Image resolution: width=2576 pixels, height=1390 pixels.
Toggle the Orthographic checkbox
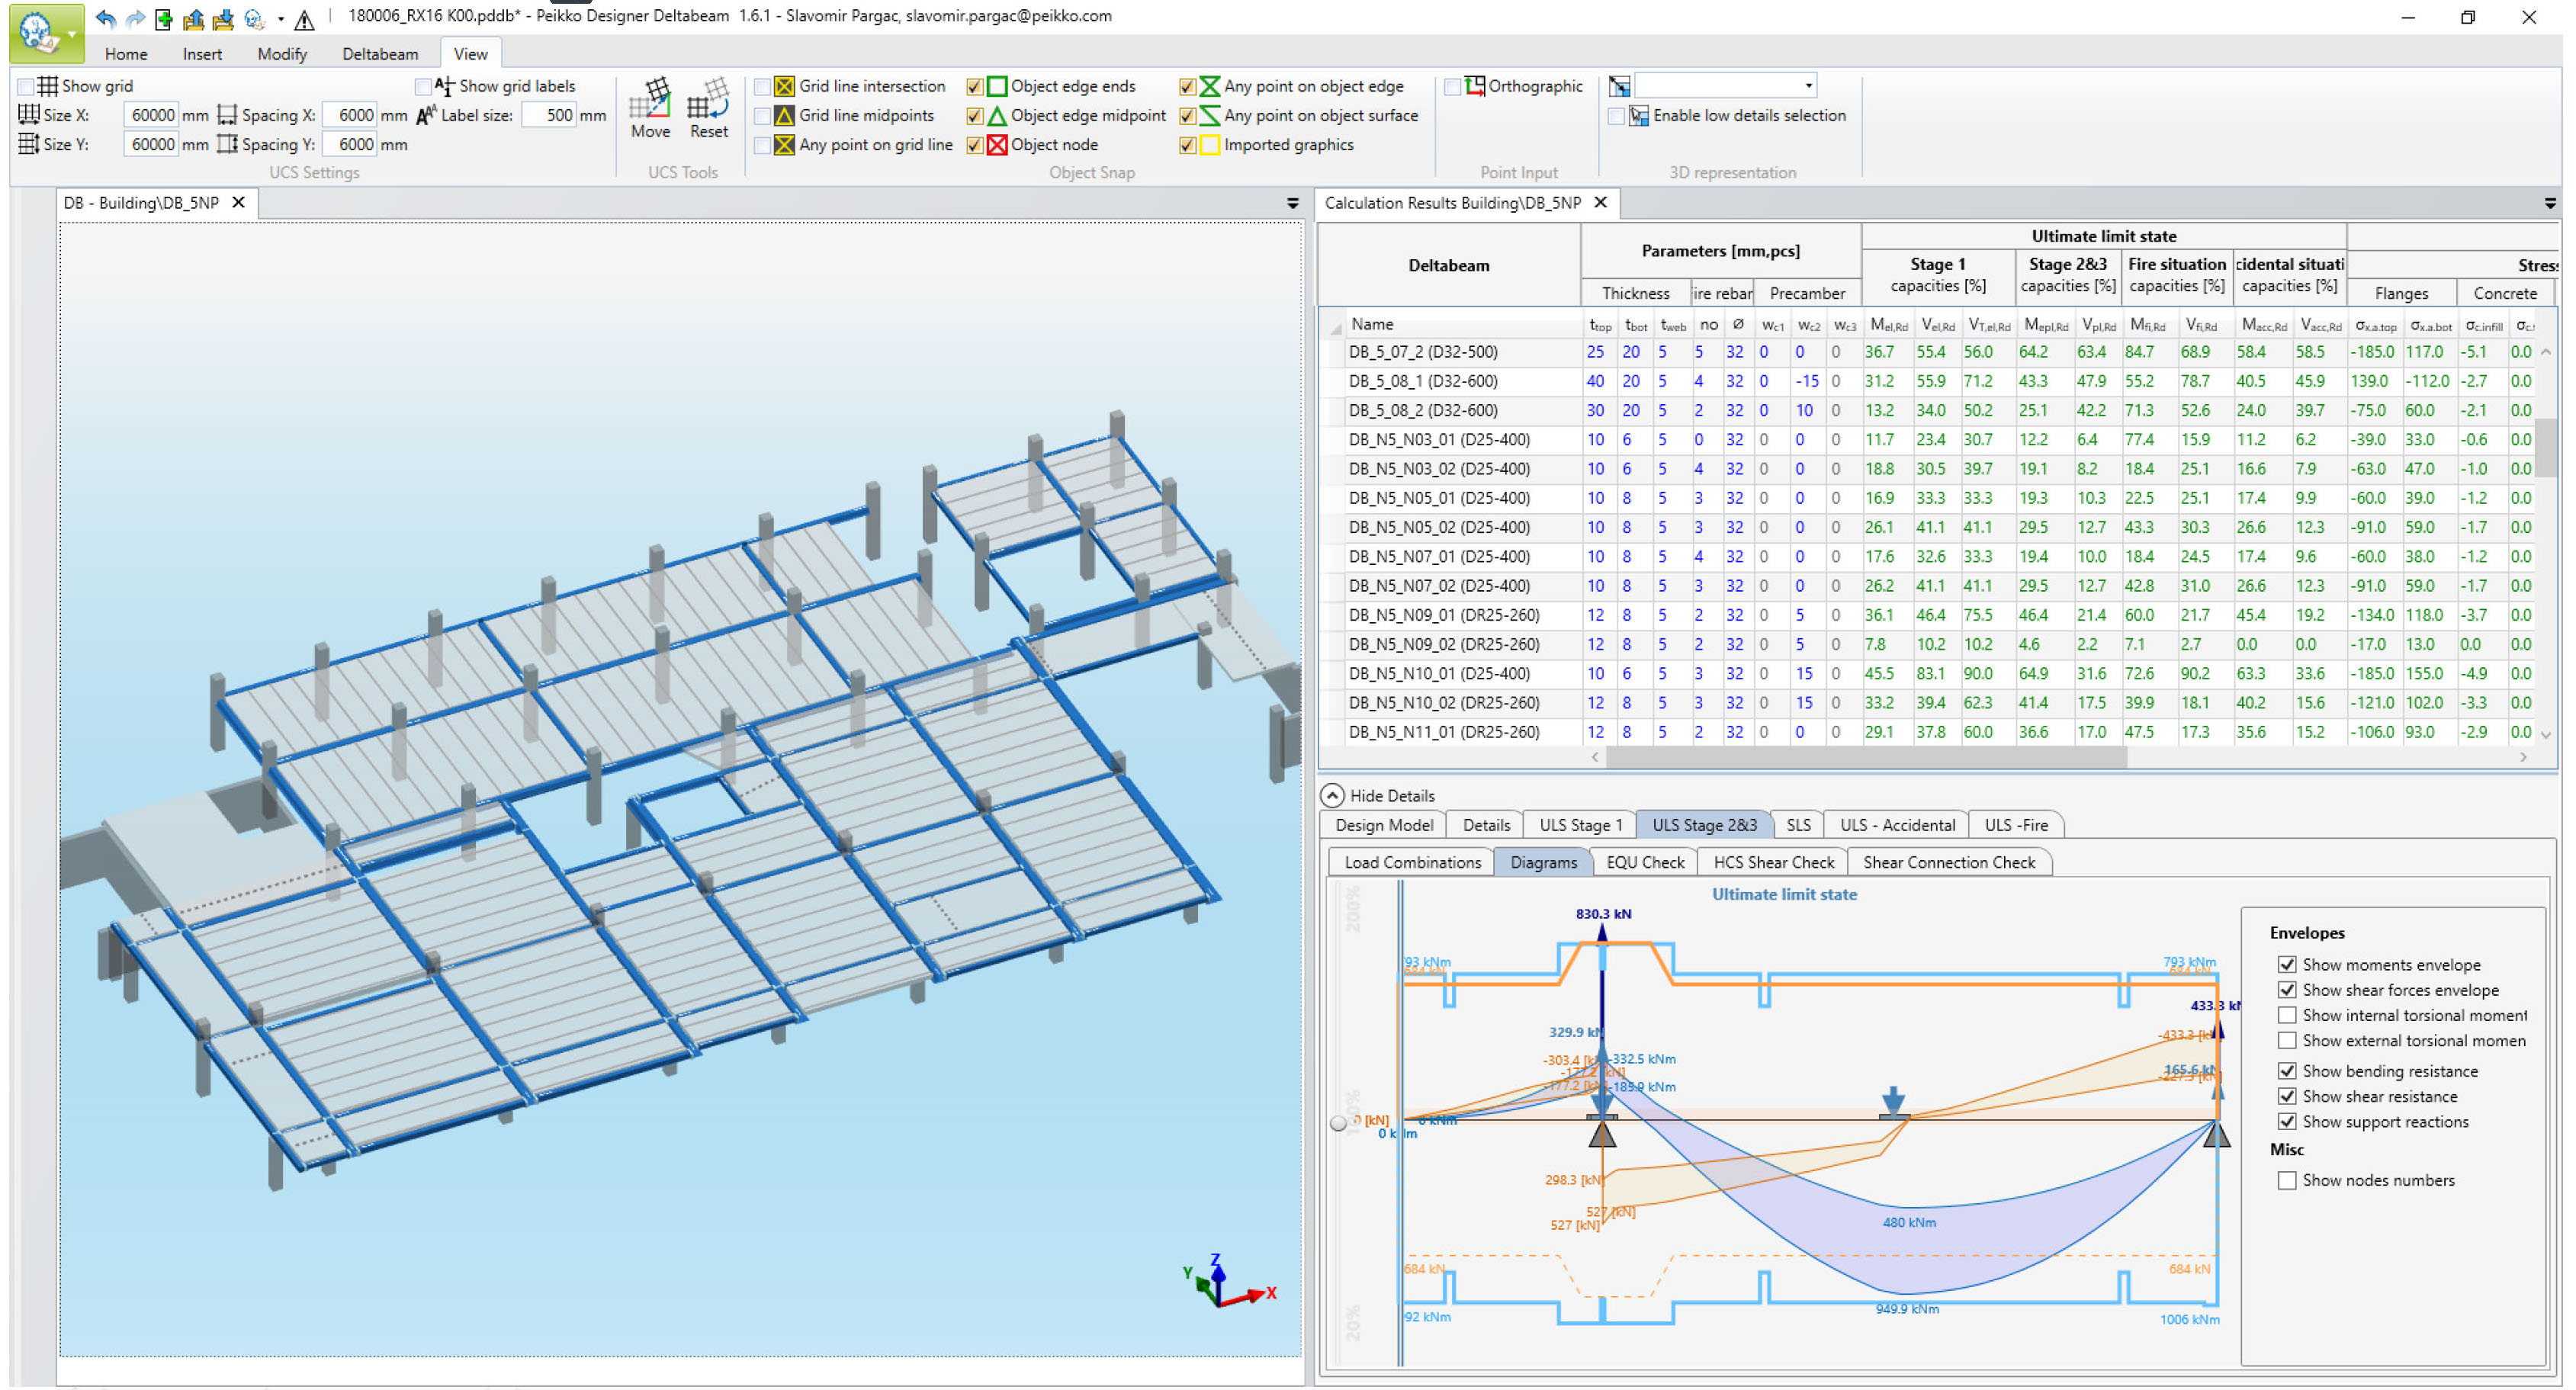point(1453,87)
